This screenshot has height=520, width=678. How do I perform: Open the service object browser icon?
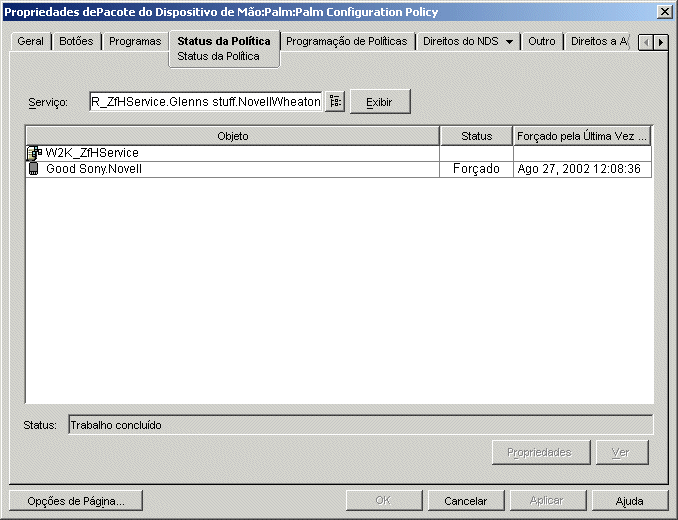pyautogui.click(x=335, y=102)
